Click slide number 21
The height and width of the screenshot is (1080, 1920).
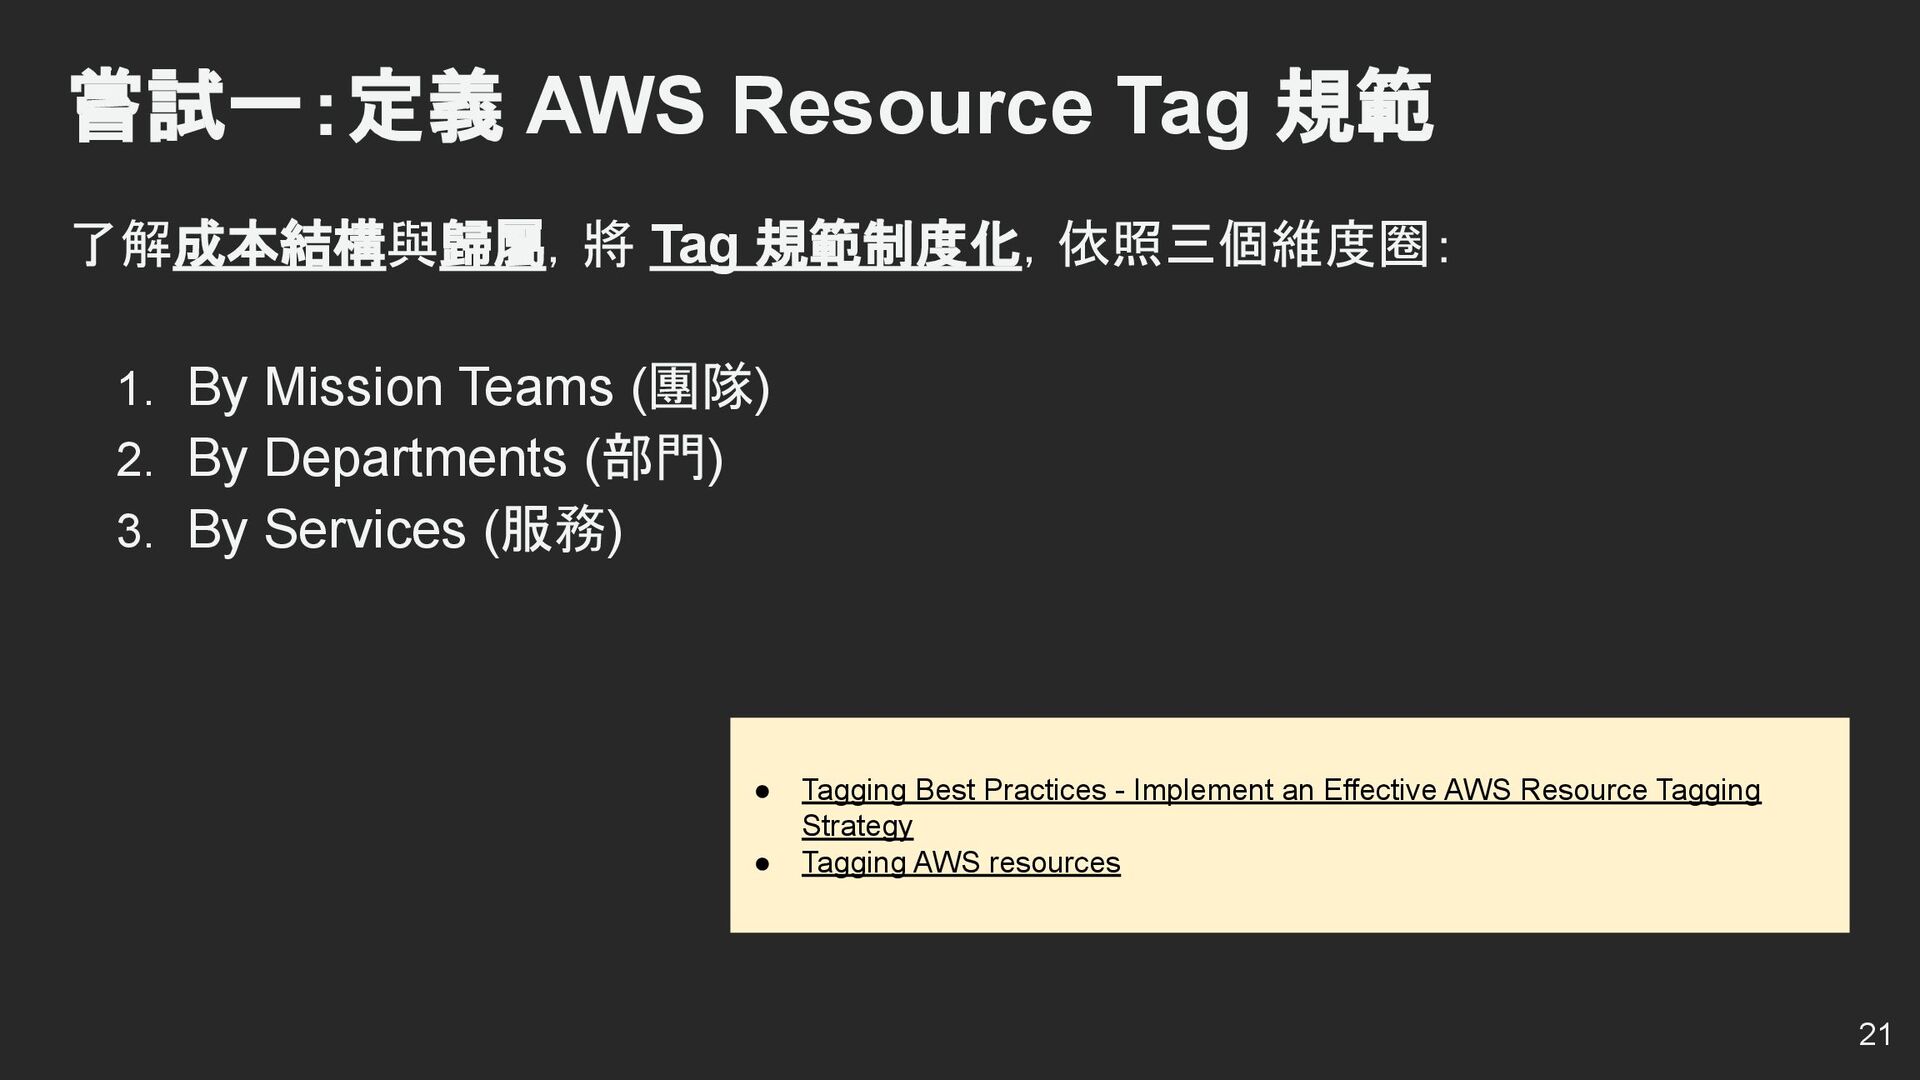[x=1875, y=1034]
